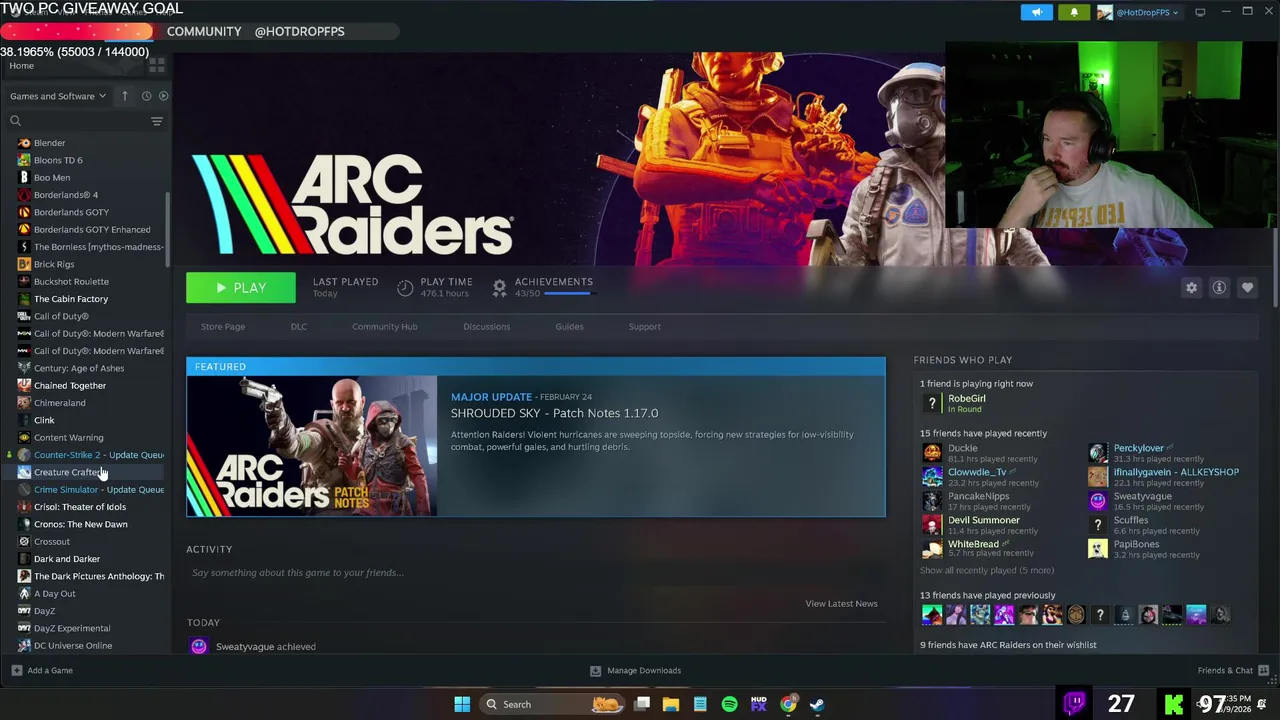
Task: Open the Discussions tab
Action: point(487,327)
